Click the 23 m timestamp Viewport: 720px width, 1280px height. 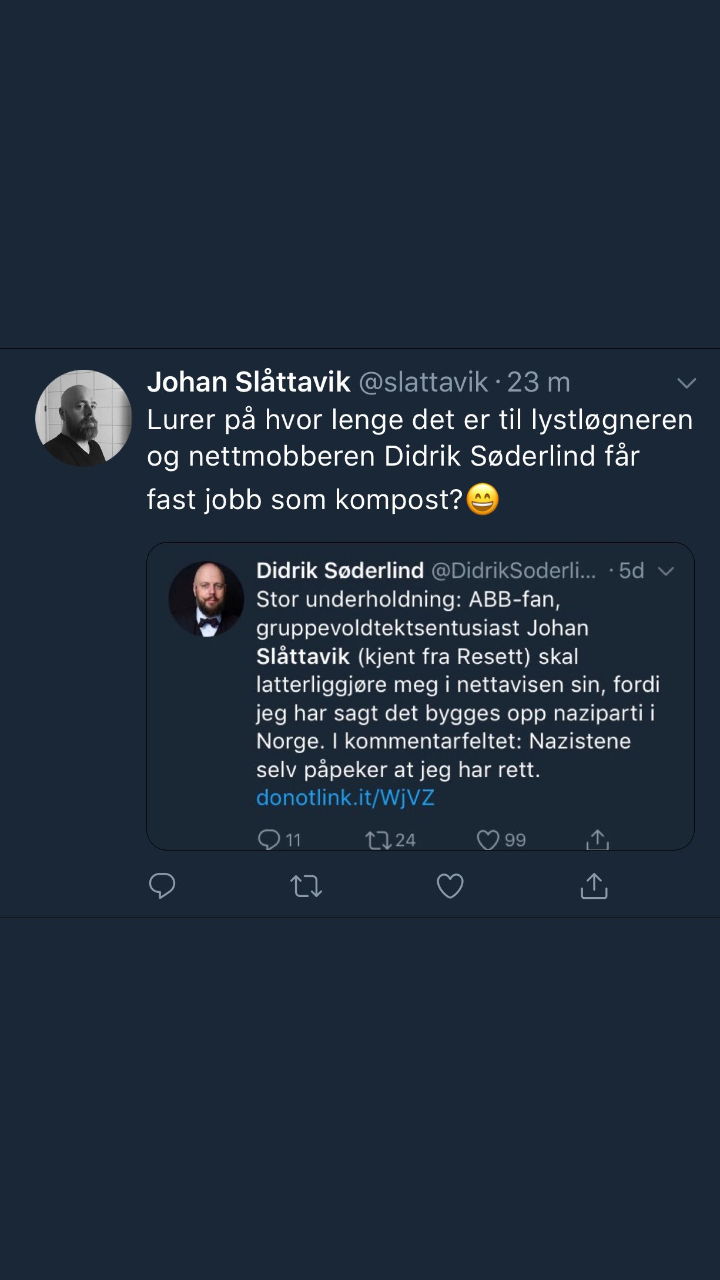tap(539, 382)
